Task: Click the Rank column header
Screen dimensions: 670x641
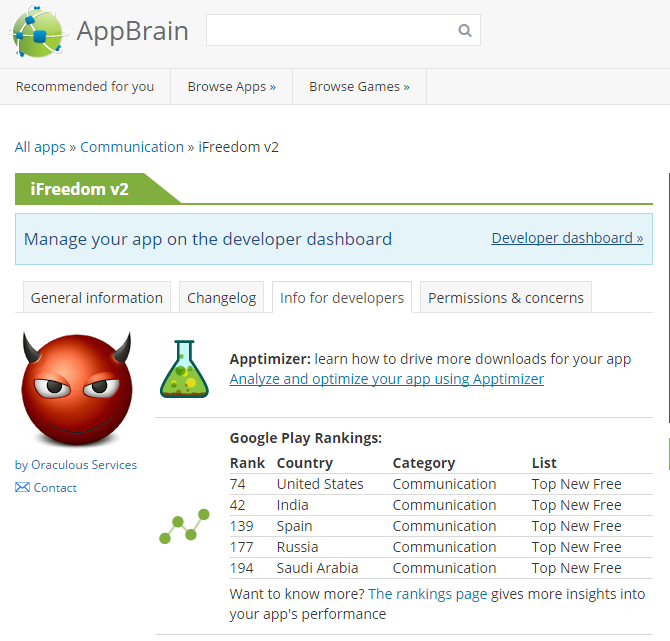Action: tap(247, 463)
